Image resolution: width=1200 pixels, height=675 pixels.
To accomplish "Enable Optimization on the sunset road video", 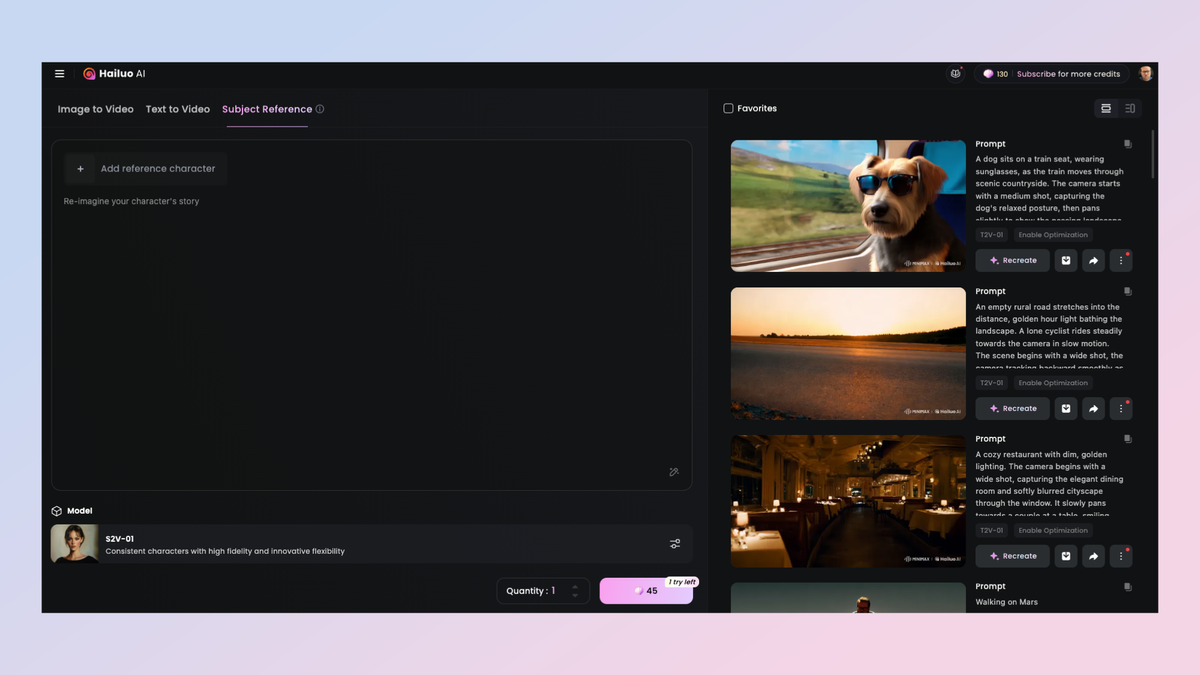I will point(1052,382).
